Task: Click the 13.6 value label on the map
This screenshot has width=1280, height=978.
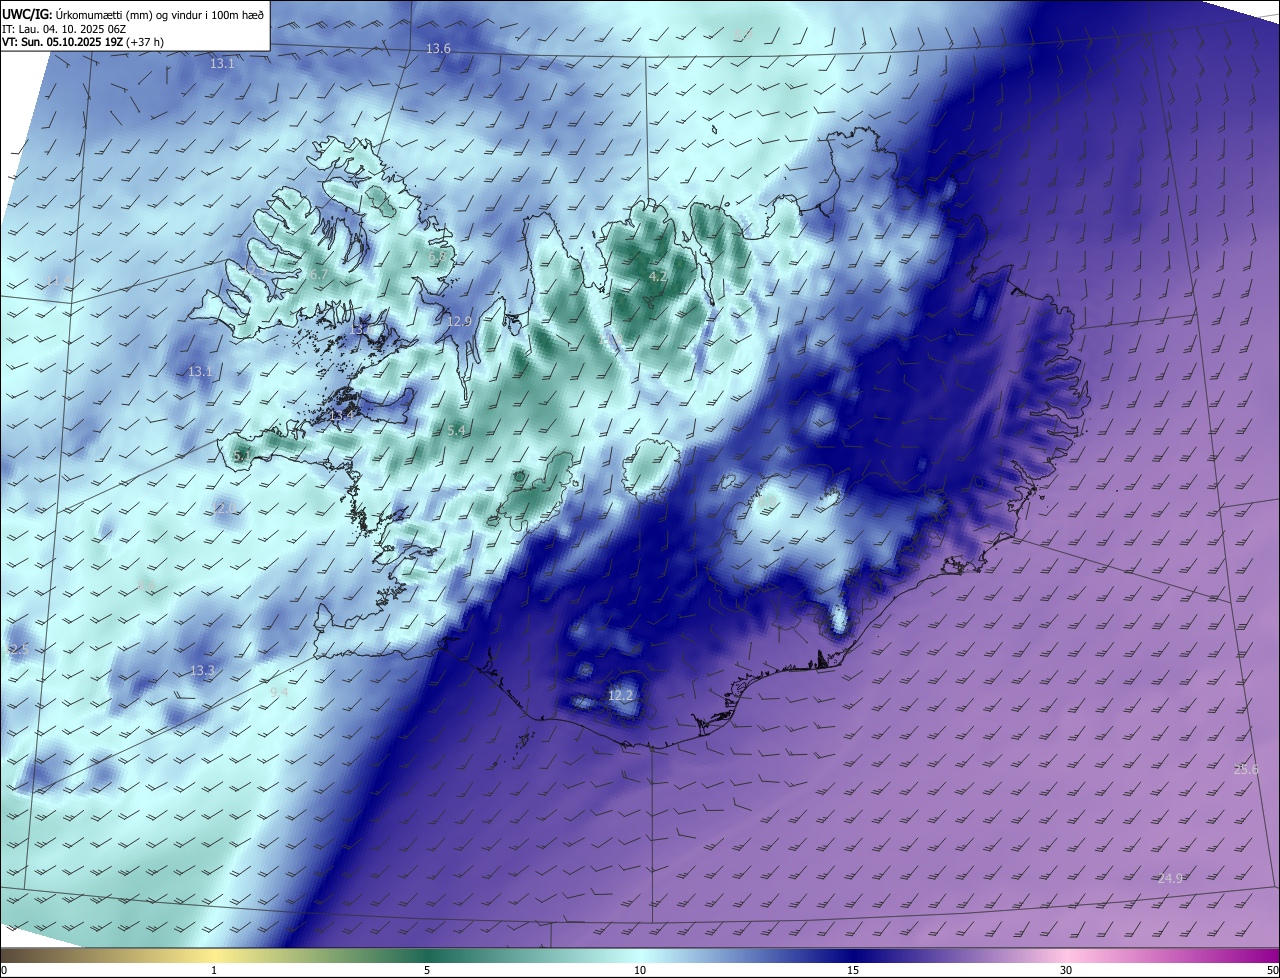Action: click(x=438, y=49)
